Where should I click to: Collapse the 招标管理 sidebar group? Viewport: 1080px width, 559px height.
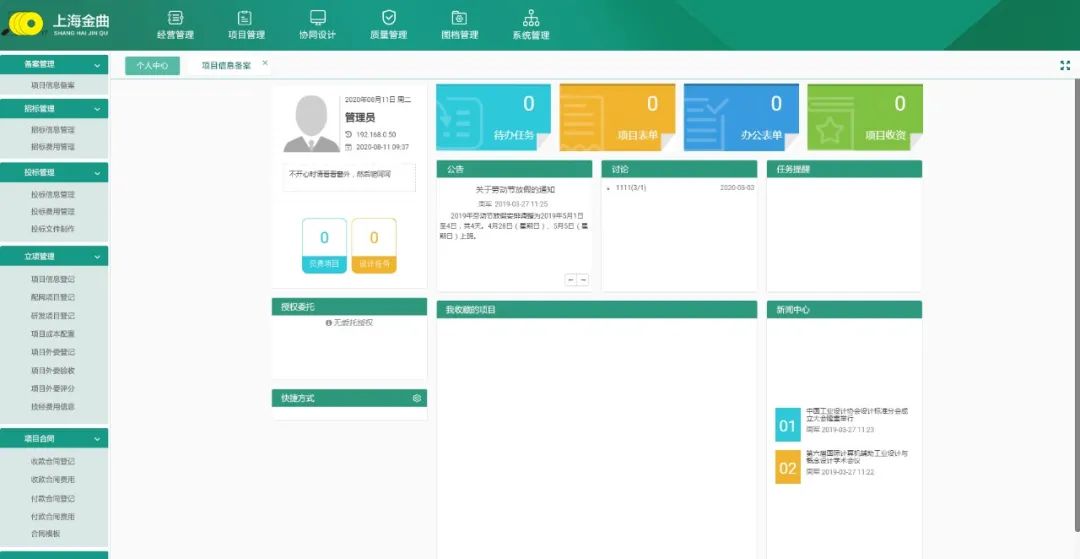pos(97,109)
